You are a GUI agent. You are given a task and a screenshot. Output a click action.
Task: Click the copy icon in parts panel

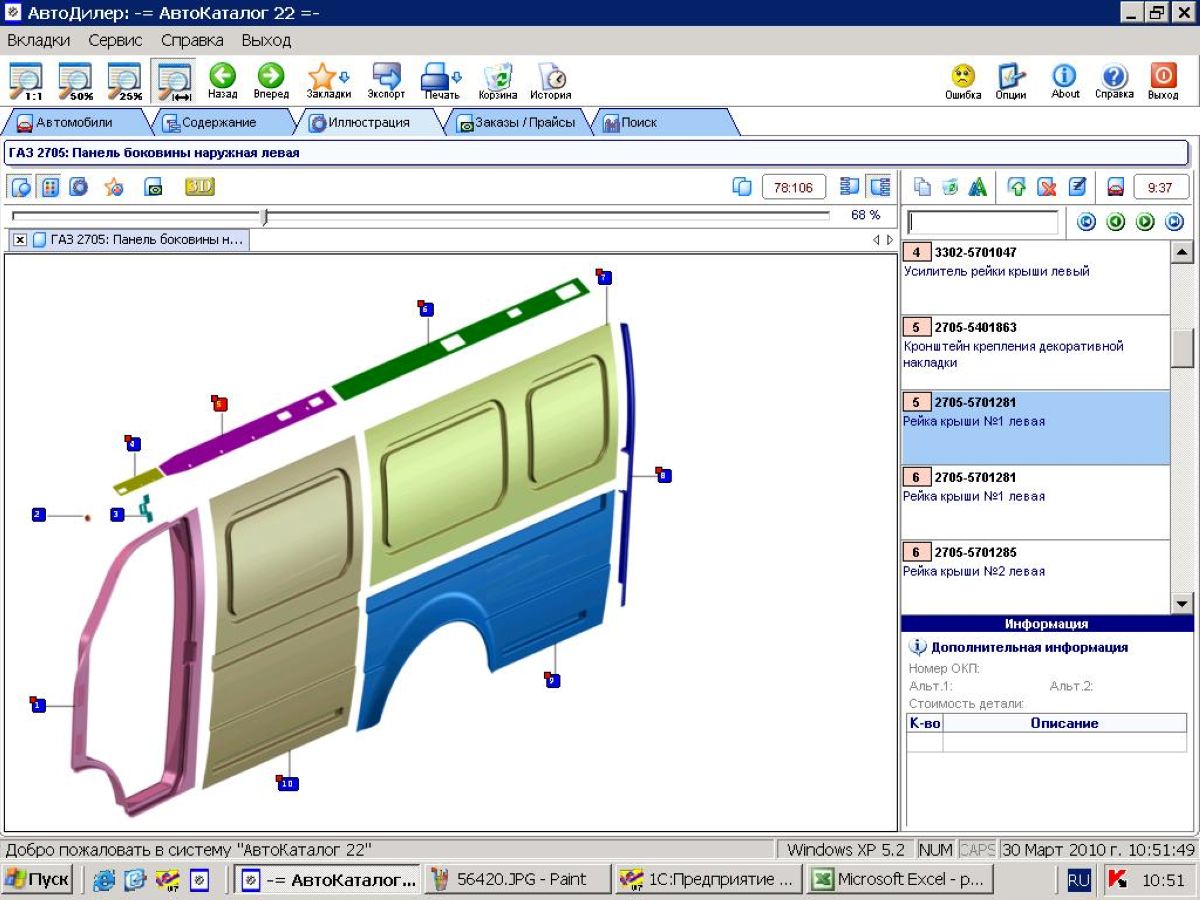[923, 187]
